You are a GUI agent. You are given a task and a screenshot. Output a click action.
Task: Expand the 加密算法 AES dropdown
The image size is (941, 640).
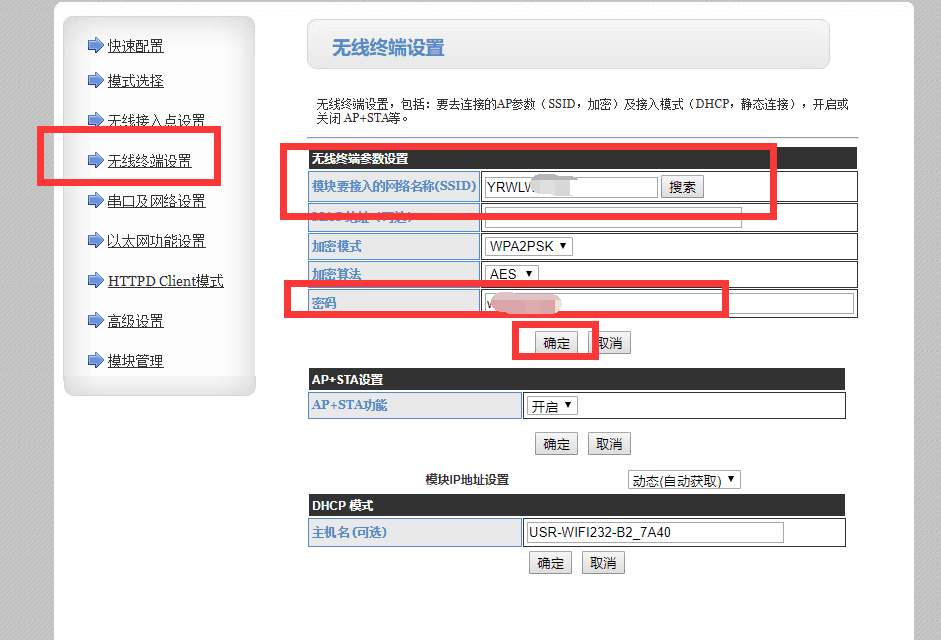tap(512, 273)
